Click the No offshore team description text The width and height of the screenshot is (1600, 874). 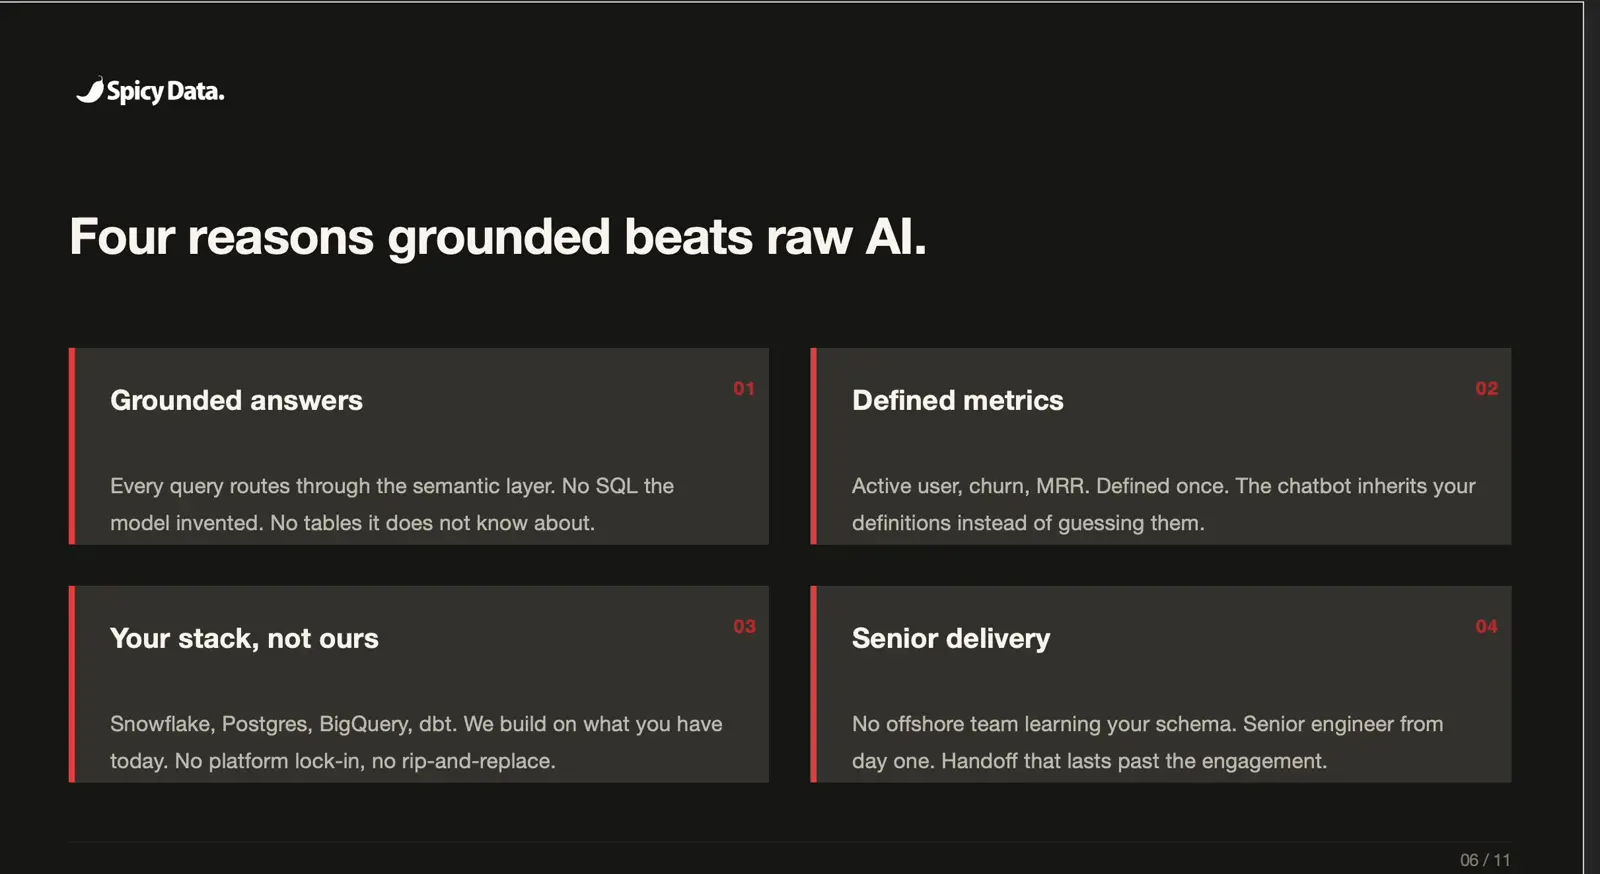(1148, 742)
